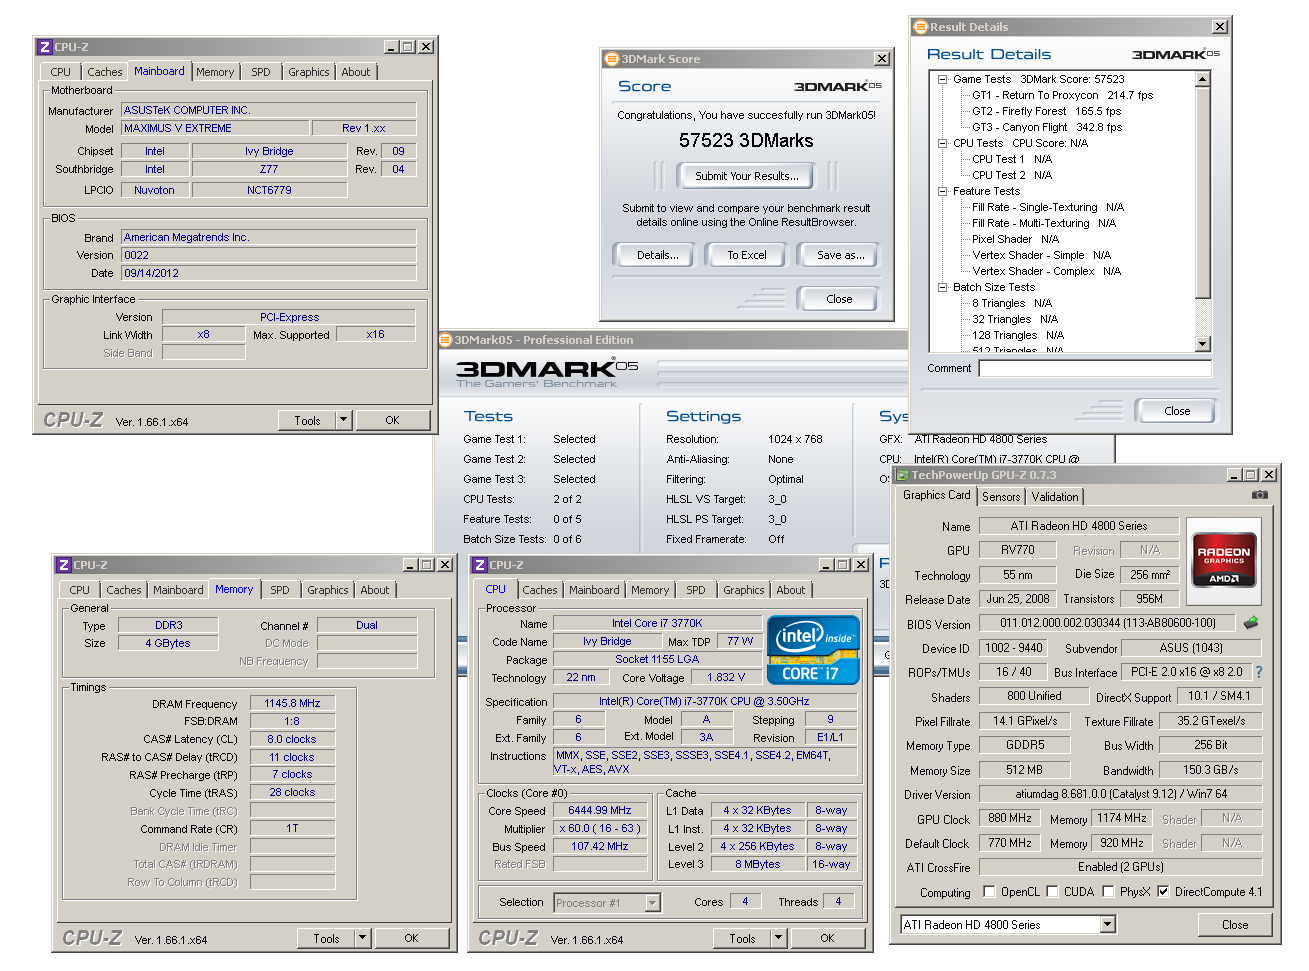Screen dimensions: 1309x971
Task: Enable the OpenCL checkbox in GPU-Z
Action: coord(989,892)
